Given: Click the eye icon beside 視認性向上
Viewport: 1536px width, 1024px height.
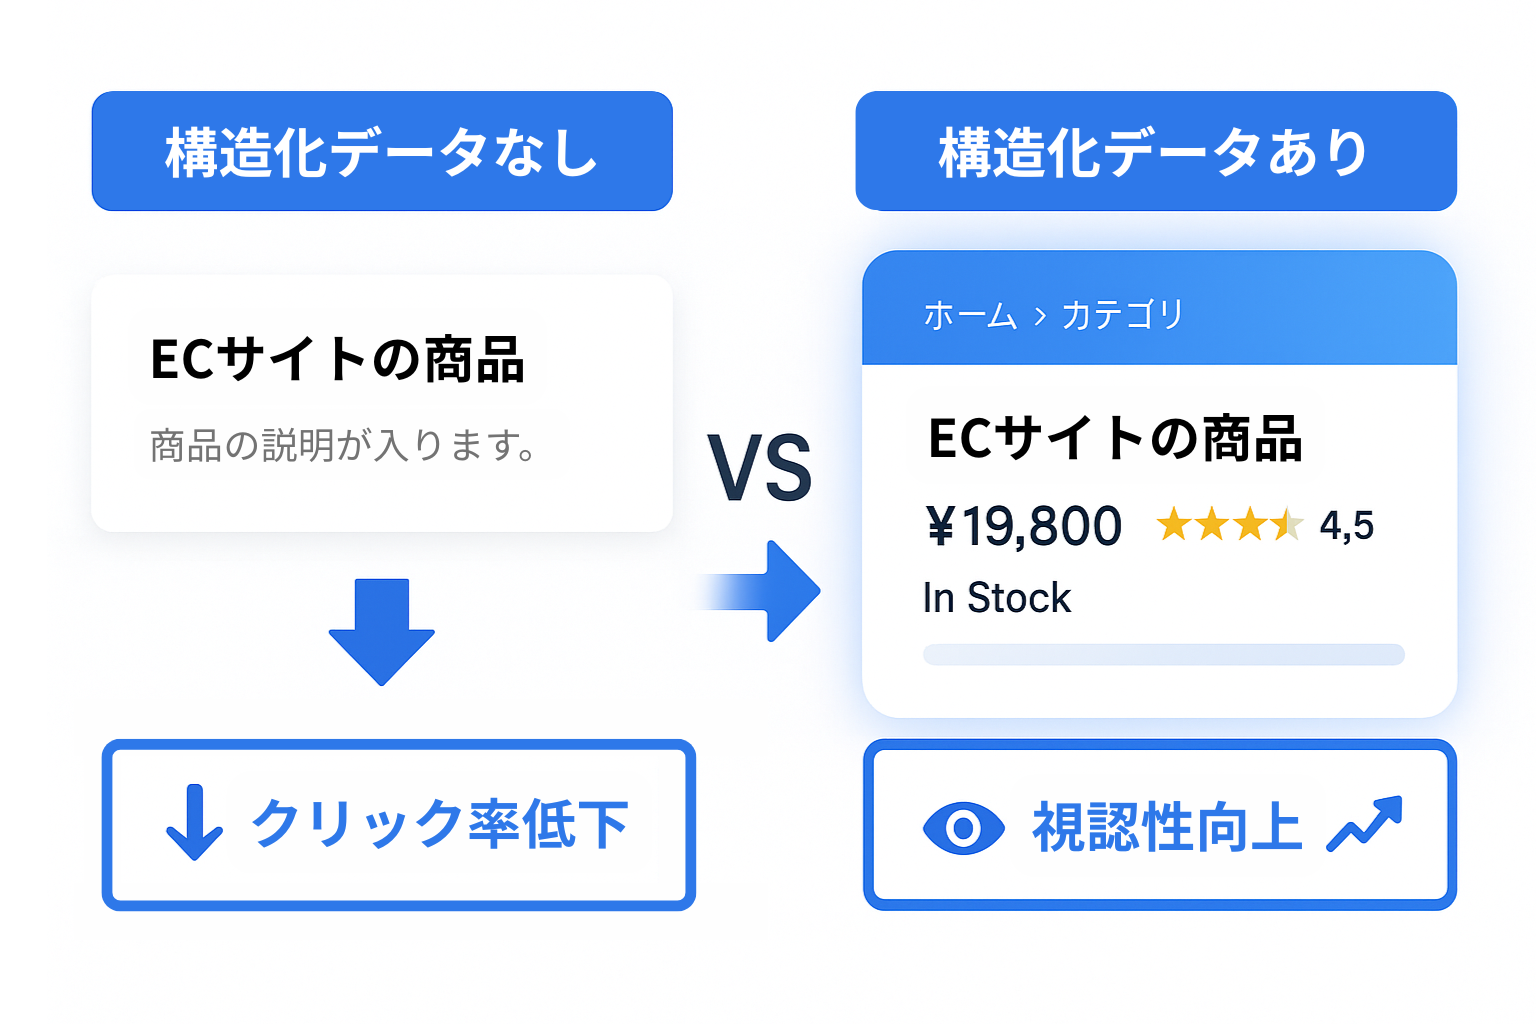Looking at the screenshot, I should click(x=963, y=827).
